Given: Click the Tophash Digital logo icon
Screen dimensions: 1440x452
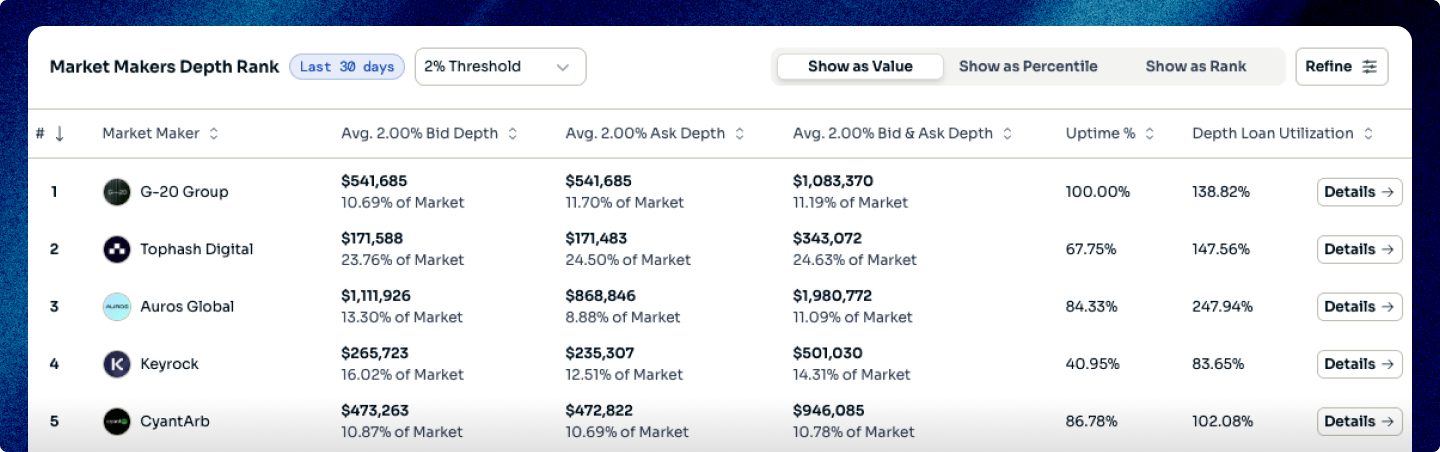Looking at the screenshot, I should pyautogui.click(x=117, y=249).
